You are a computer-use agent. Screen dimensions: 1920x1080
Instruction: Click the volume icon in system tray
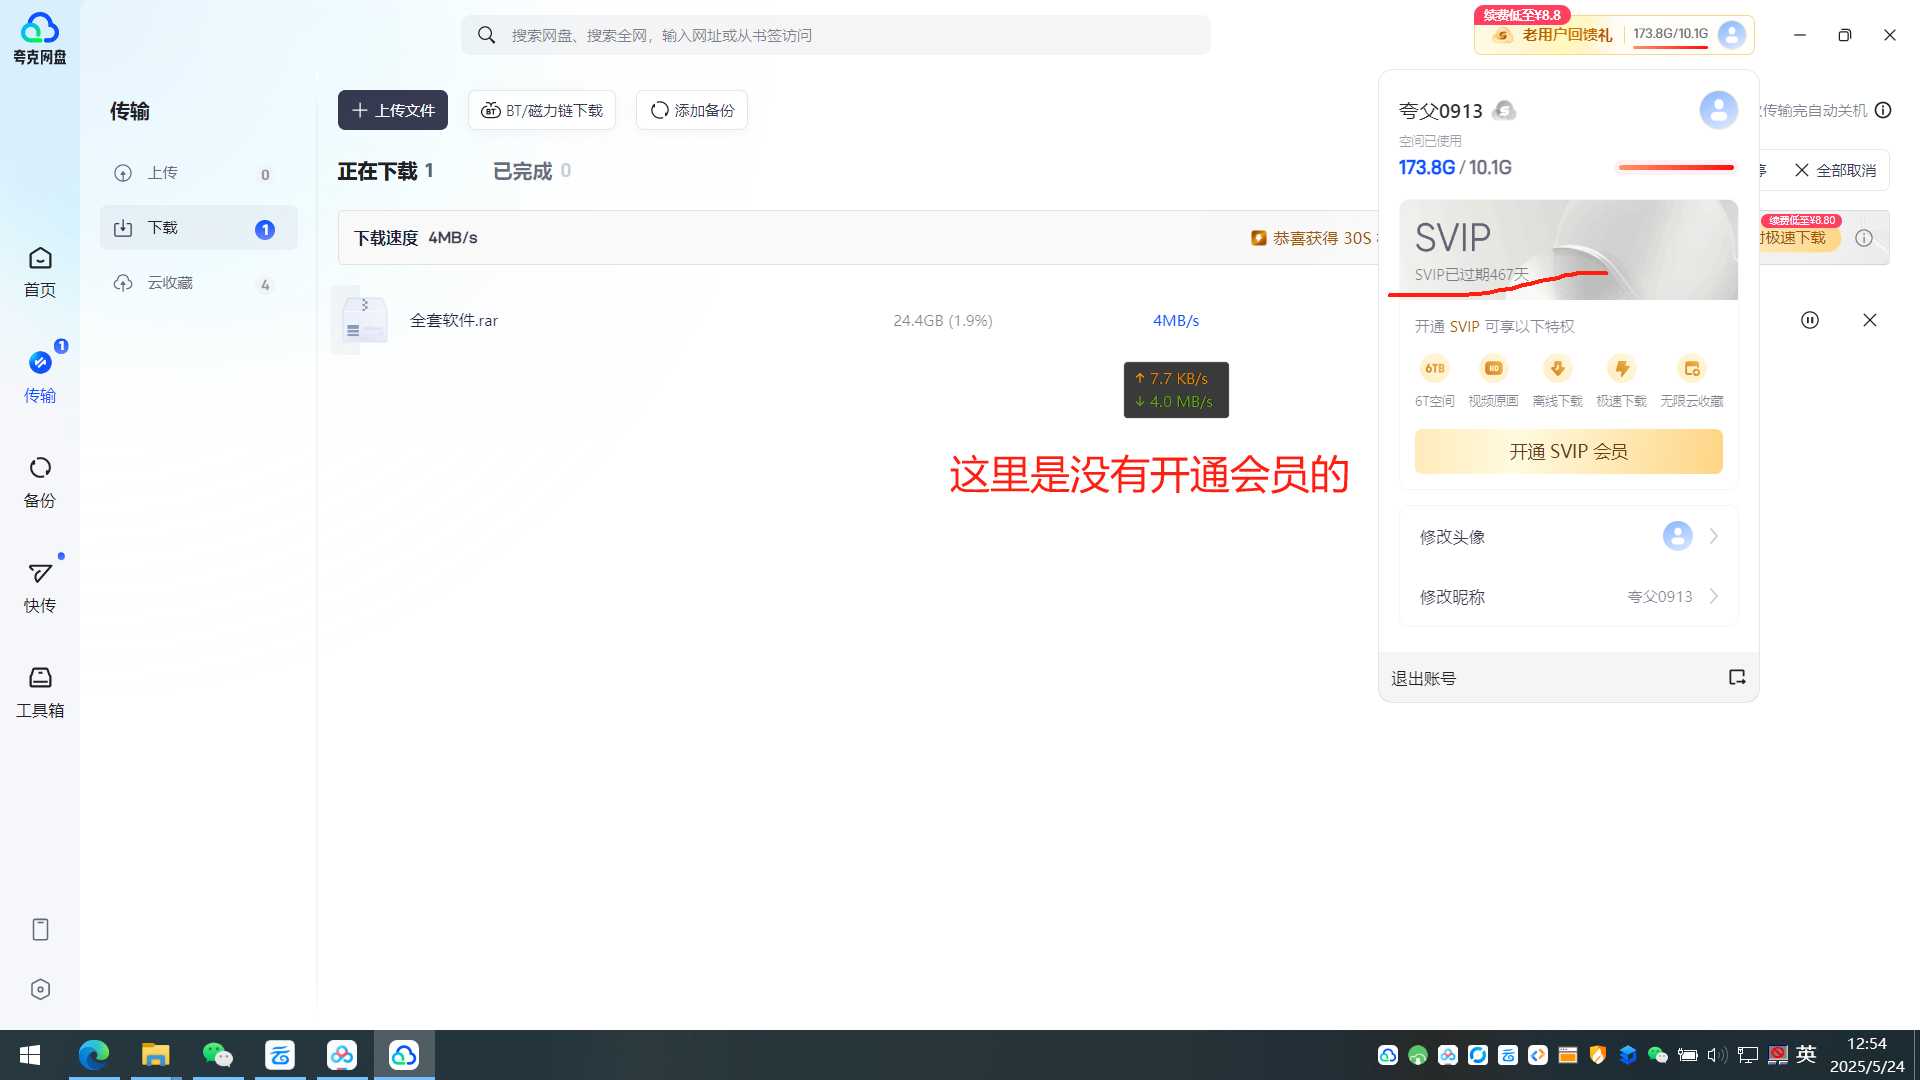(x=1717, y=1055)
